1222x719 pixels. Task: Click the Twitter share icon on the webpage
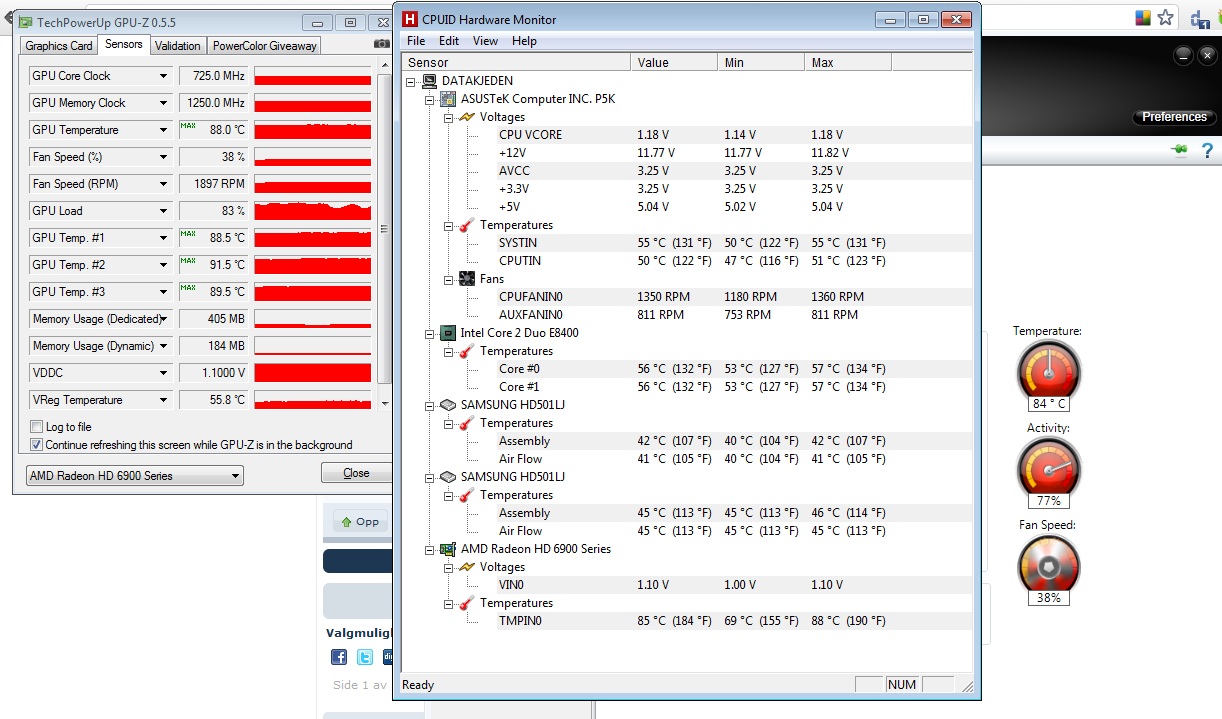[x=365, y=657]
